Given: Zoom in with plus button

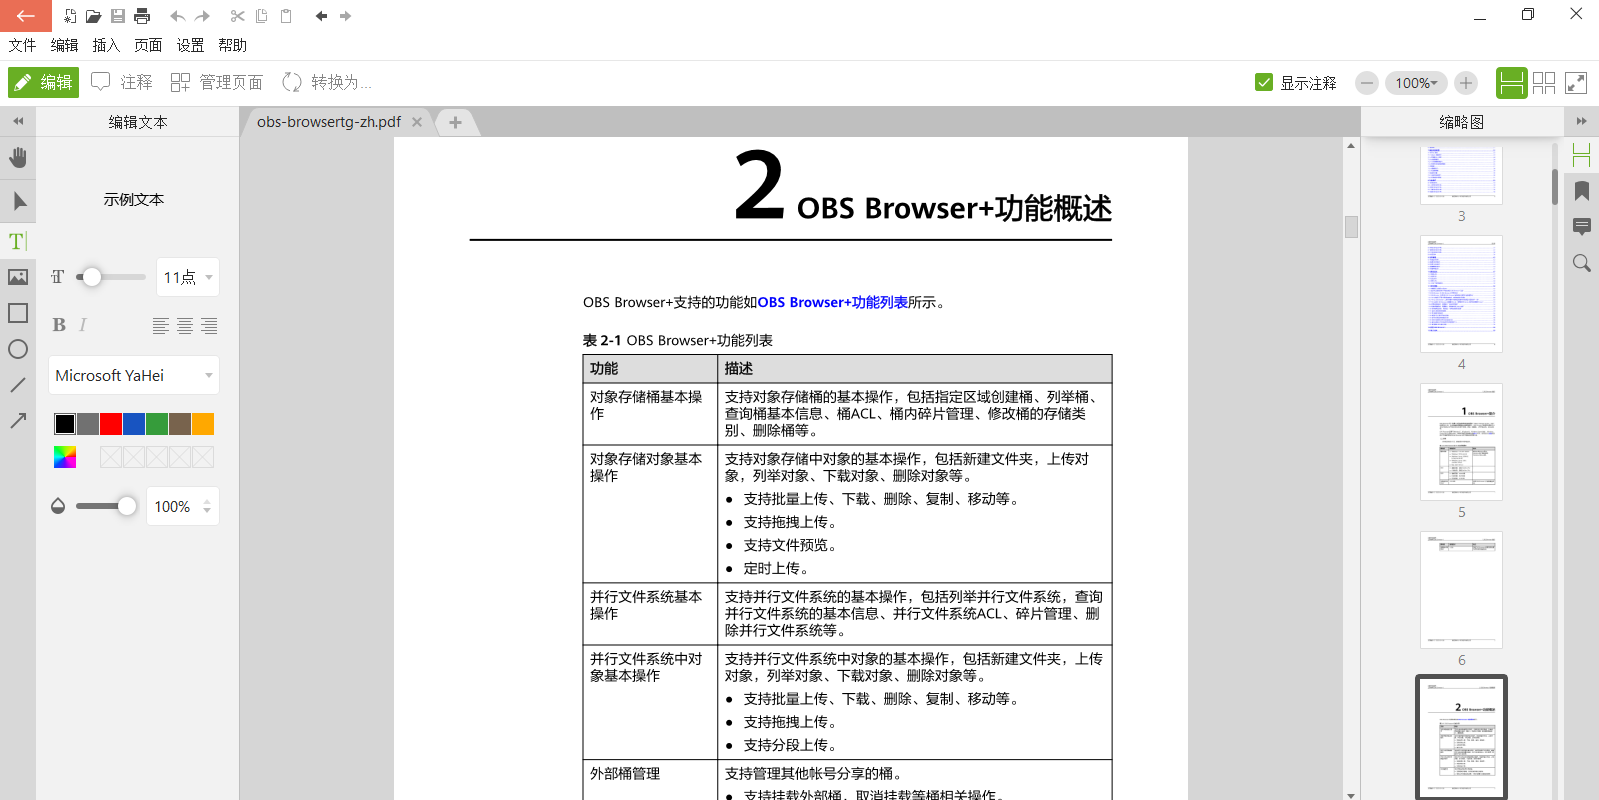Looking at the screenshot, I should pos(1466,83).
